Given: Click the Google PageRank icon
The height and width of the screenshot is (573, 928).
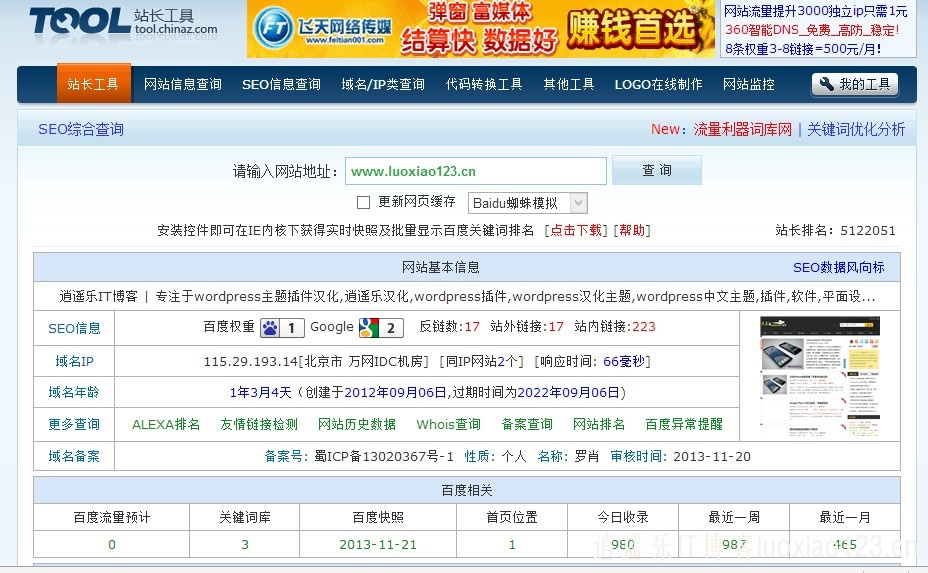Looking at the screenshot, I should click(369, 327).
